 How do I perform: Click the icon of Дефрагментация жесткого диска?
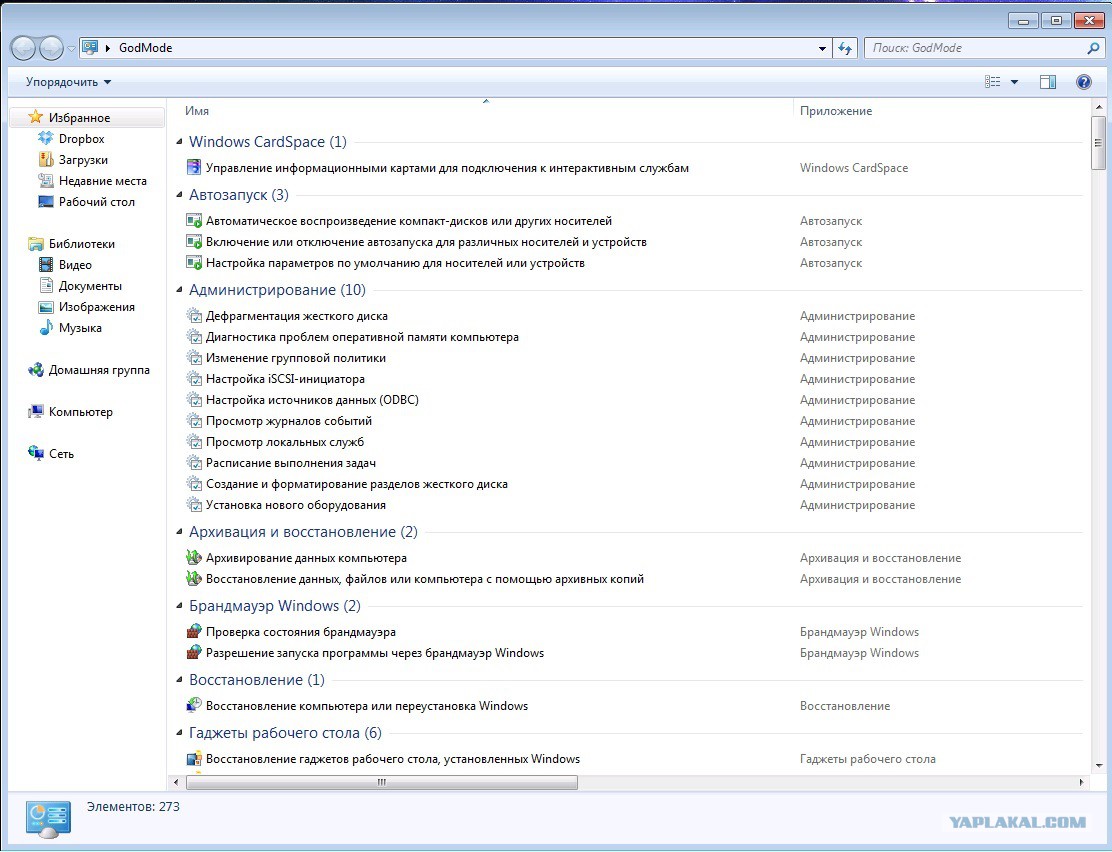click(x=194, y=316)
